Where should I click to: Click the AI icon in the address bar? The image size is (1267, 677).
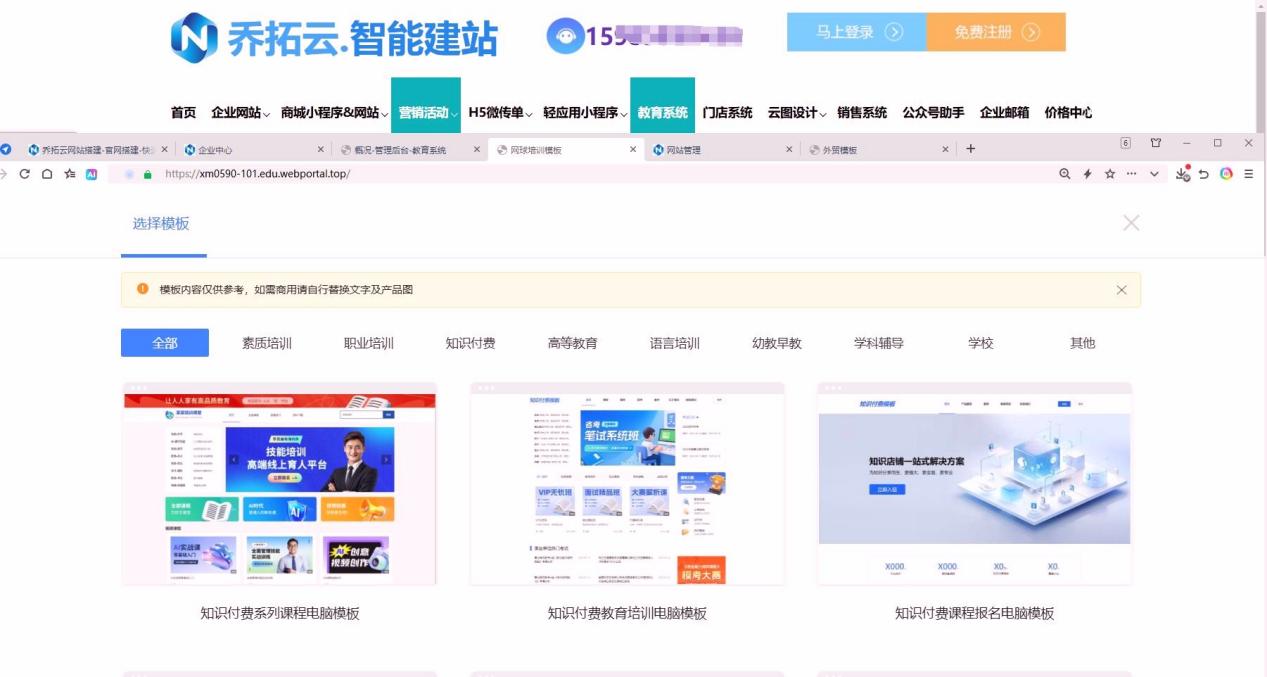pos(91,174)
